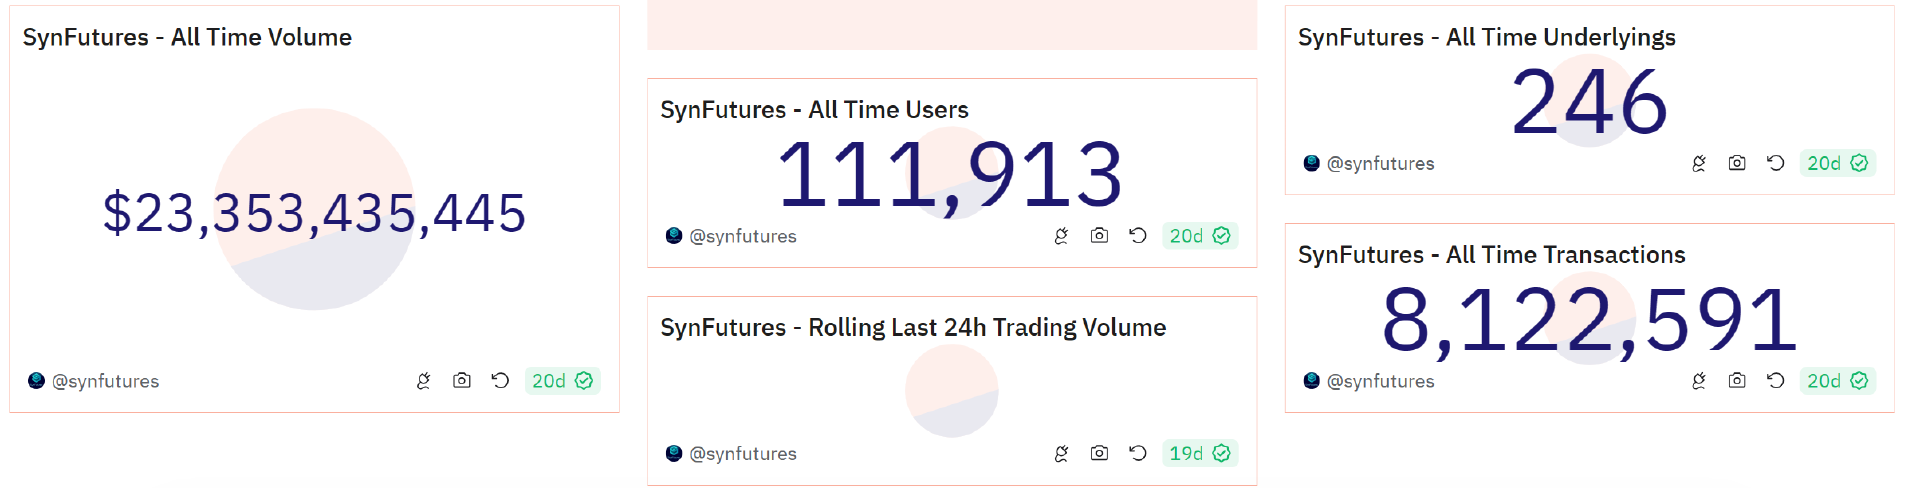The image size is (1920, 488).
Task: Click plug icon on All Time Transactions card
Action: click(1698, 381)
